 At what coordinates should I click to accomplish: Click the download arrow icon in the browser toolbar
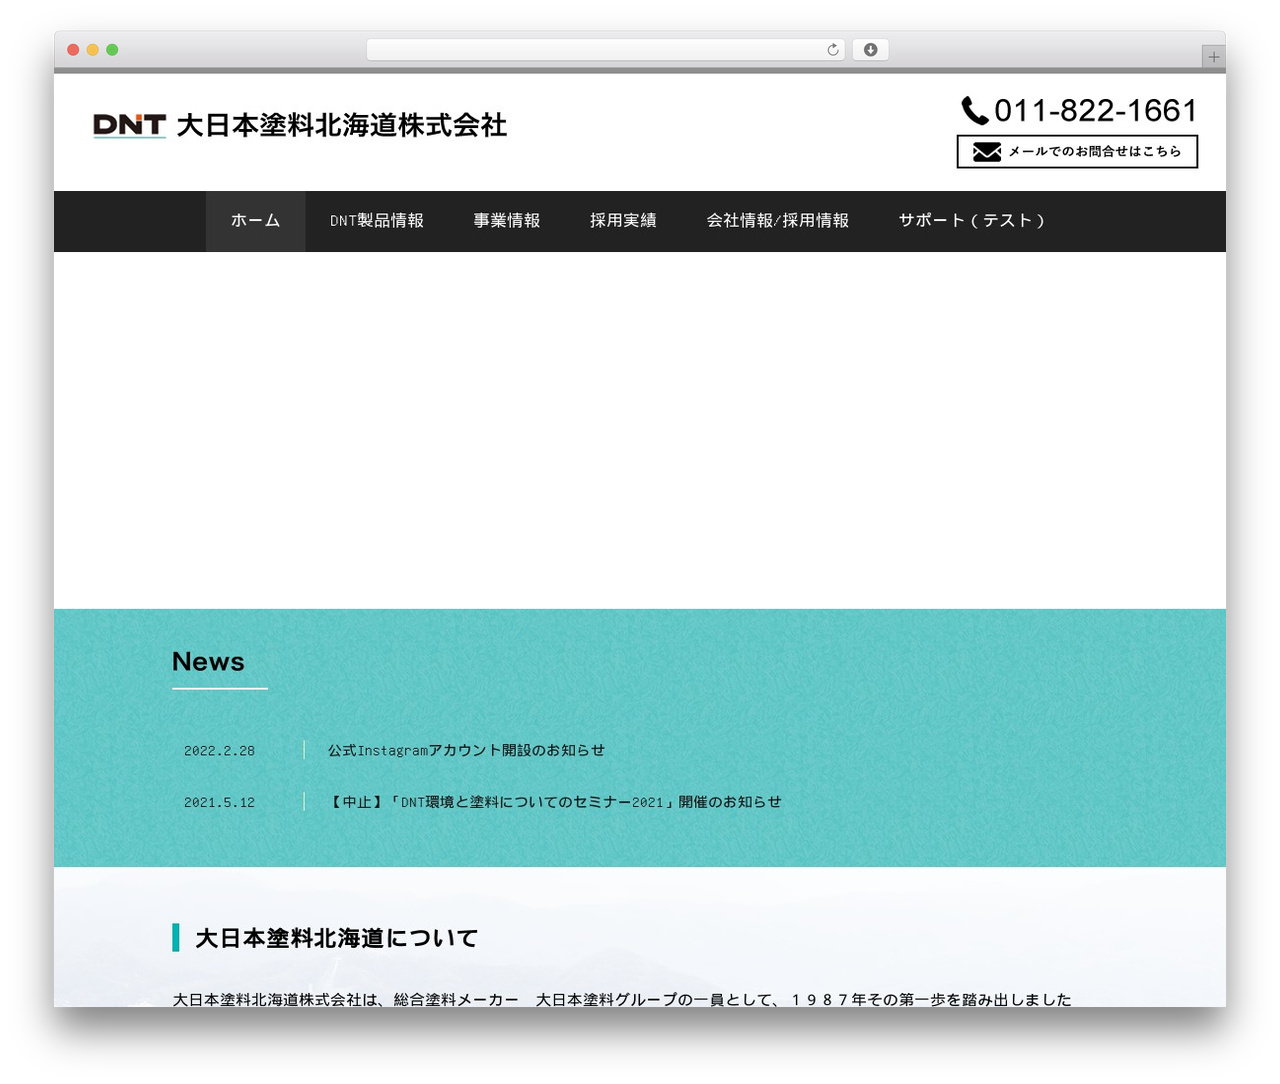click(x=871, y=50)
